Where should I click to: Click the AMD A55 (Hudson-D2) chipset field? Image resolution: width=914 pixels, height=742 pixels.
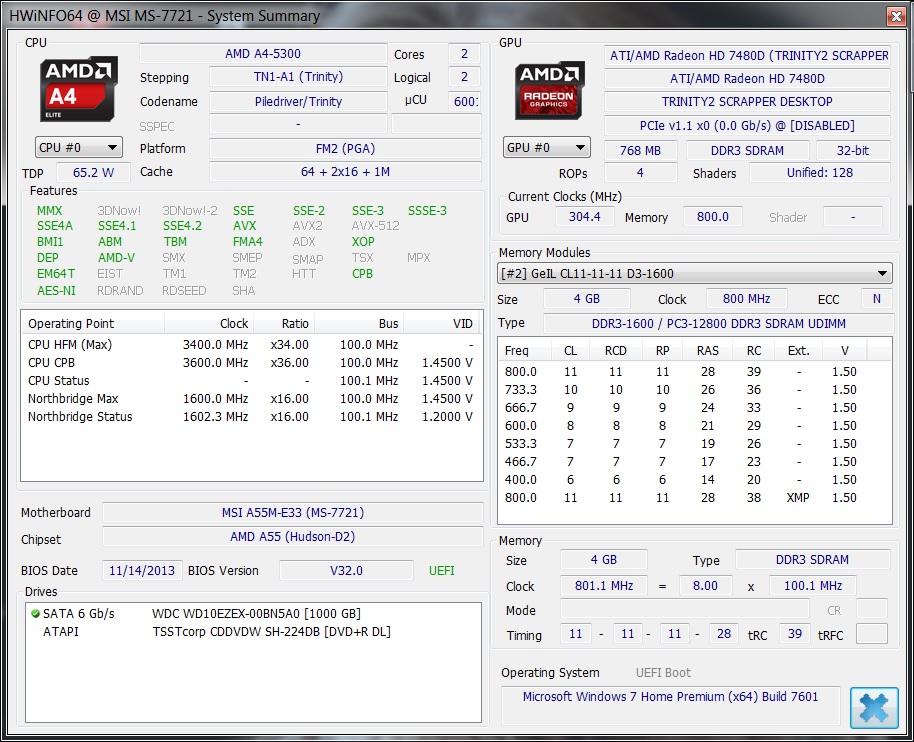click(x=293, y=536)
